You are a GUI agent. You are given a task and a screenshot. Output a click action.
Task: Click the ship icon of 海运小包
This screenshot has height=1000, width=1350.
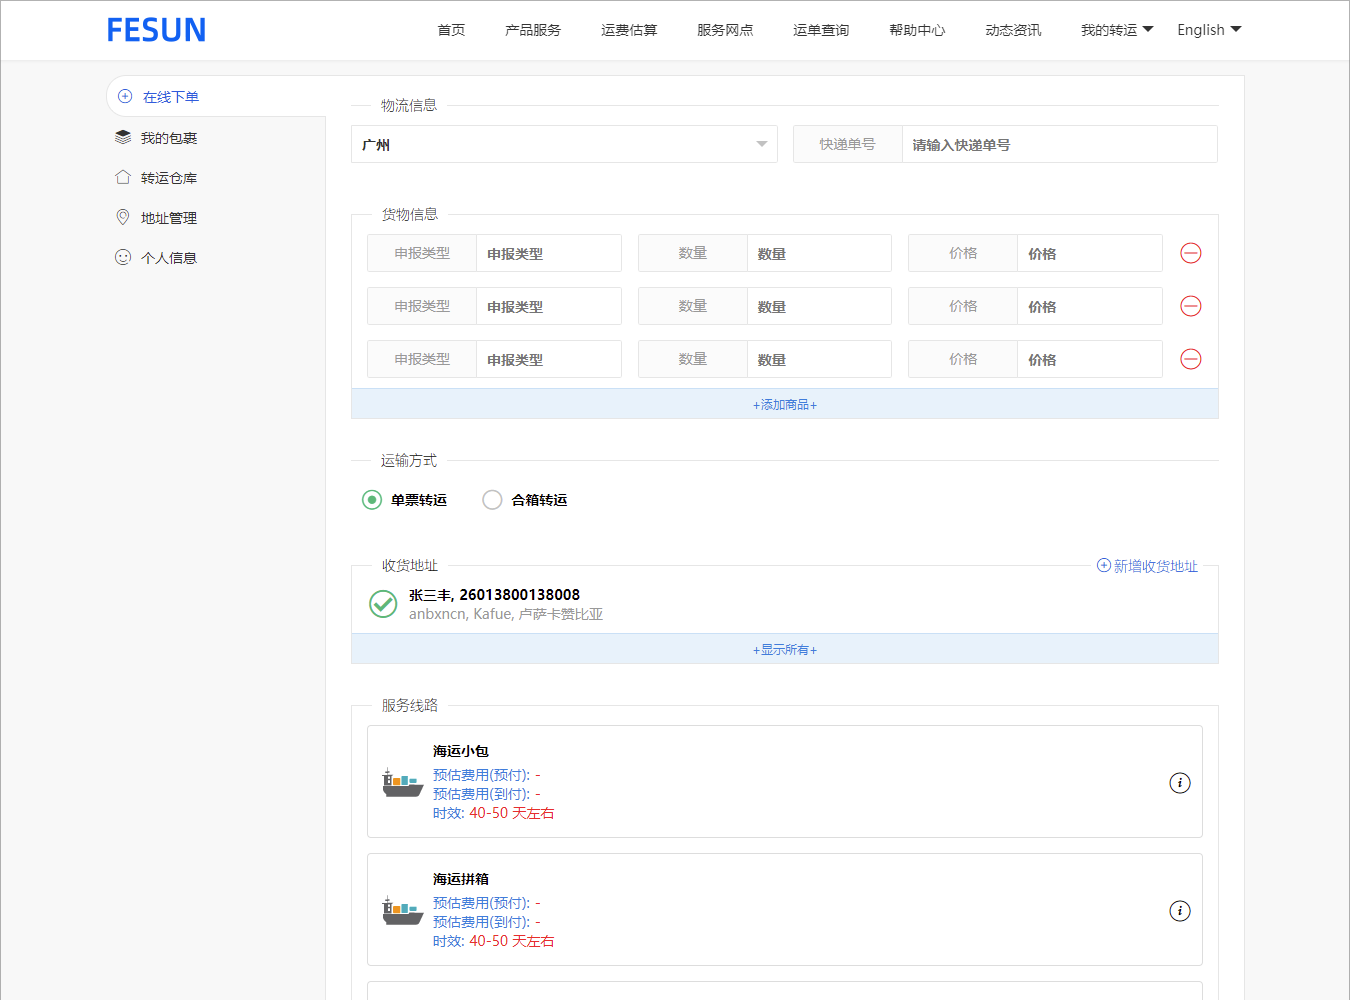coord(402,782)
